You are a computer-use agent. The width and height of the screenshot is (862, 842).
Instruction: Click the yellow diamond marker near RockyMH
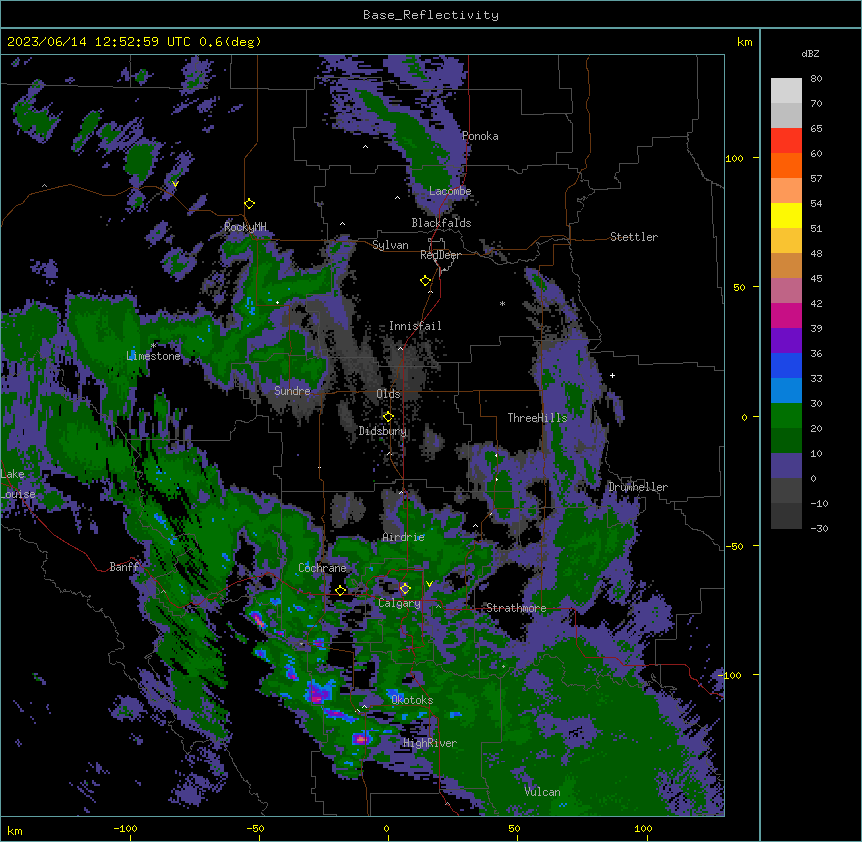coord(249,203)
